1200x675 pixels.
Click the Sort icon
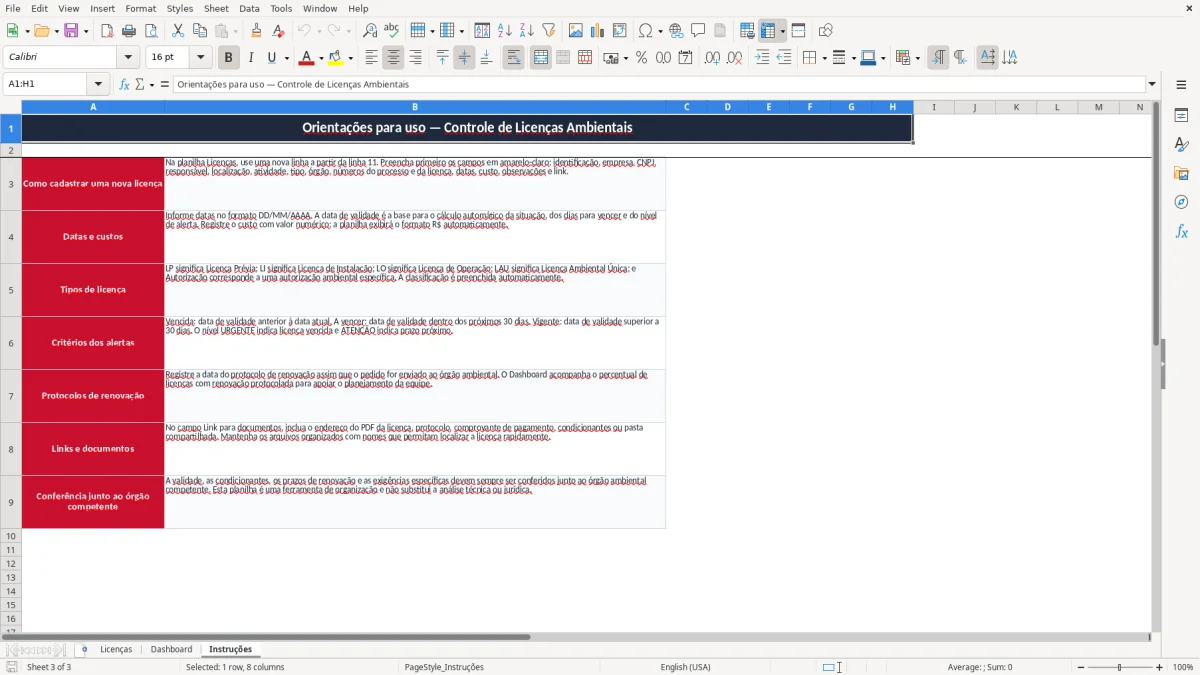pos(482,31)
